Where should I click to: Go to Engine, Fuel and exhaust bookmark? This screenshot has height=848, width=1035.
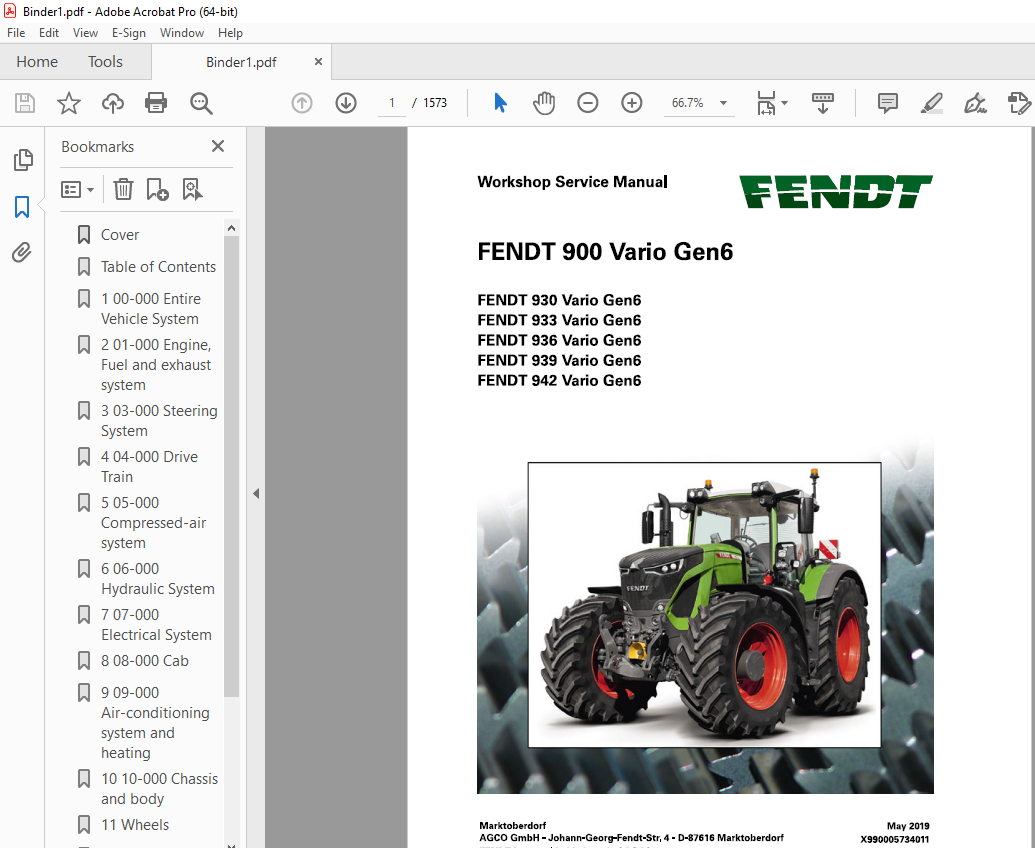tap(156, 364)
